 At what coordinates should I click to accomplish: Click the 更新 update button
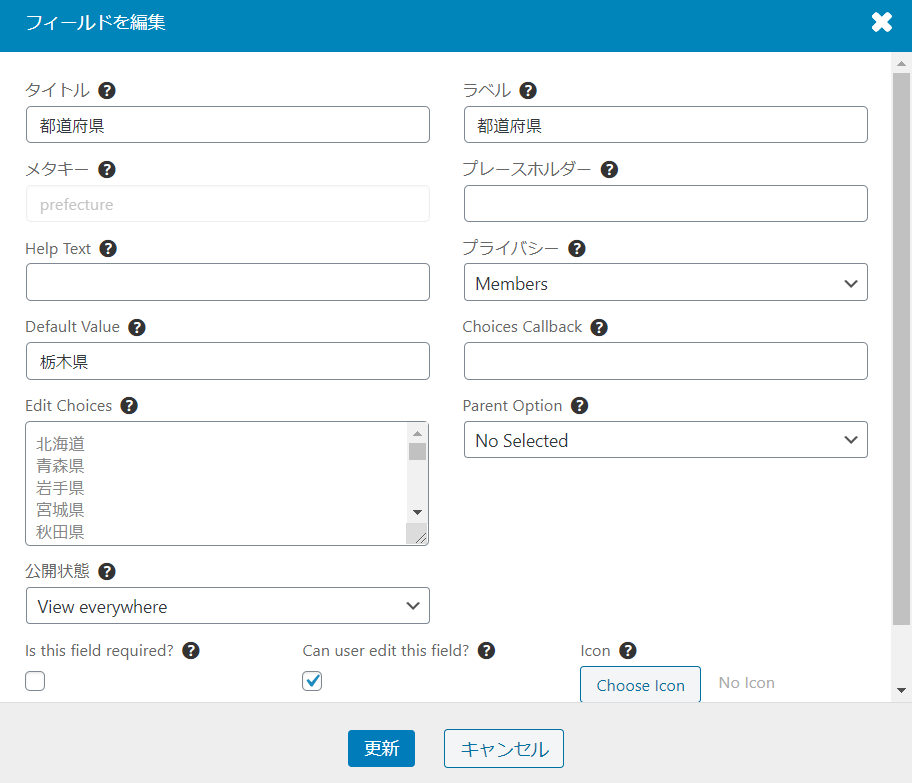click(382, 748)
